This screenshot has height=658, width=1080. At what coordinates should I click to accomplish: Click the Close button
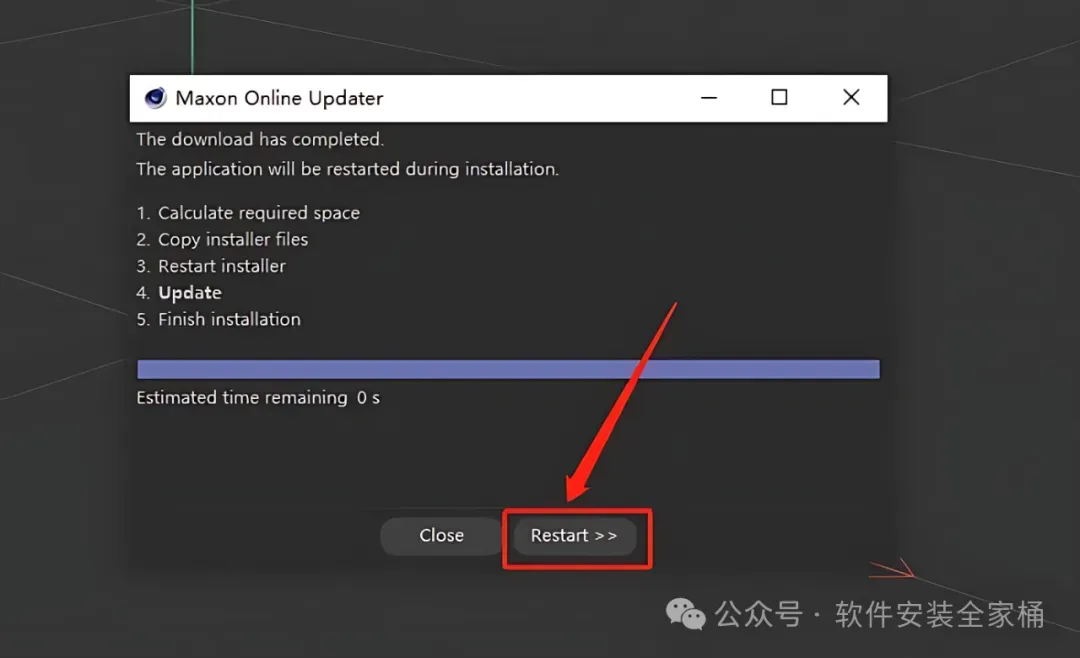point(442,536)
